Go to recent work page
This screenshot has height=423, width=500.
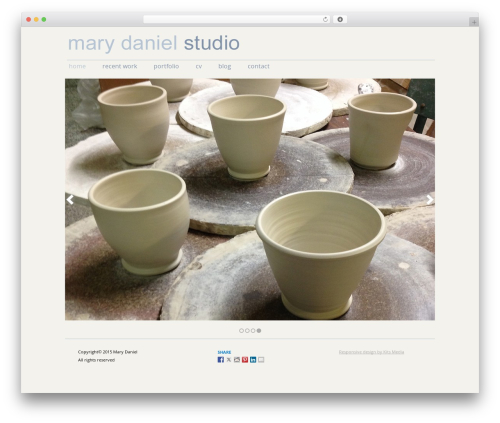pyautogui.click(x=120, y=66)
